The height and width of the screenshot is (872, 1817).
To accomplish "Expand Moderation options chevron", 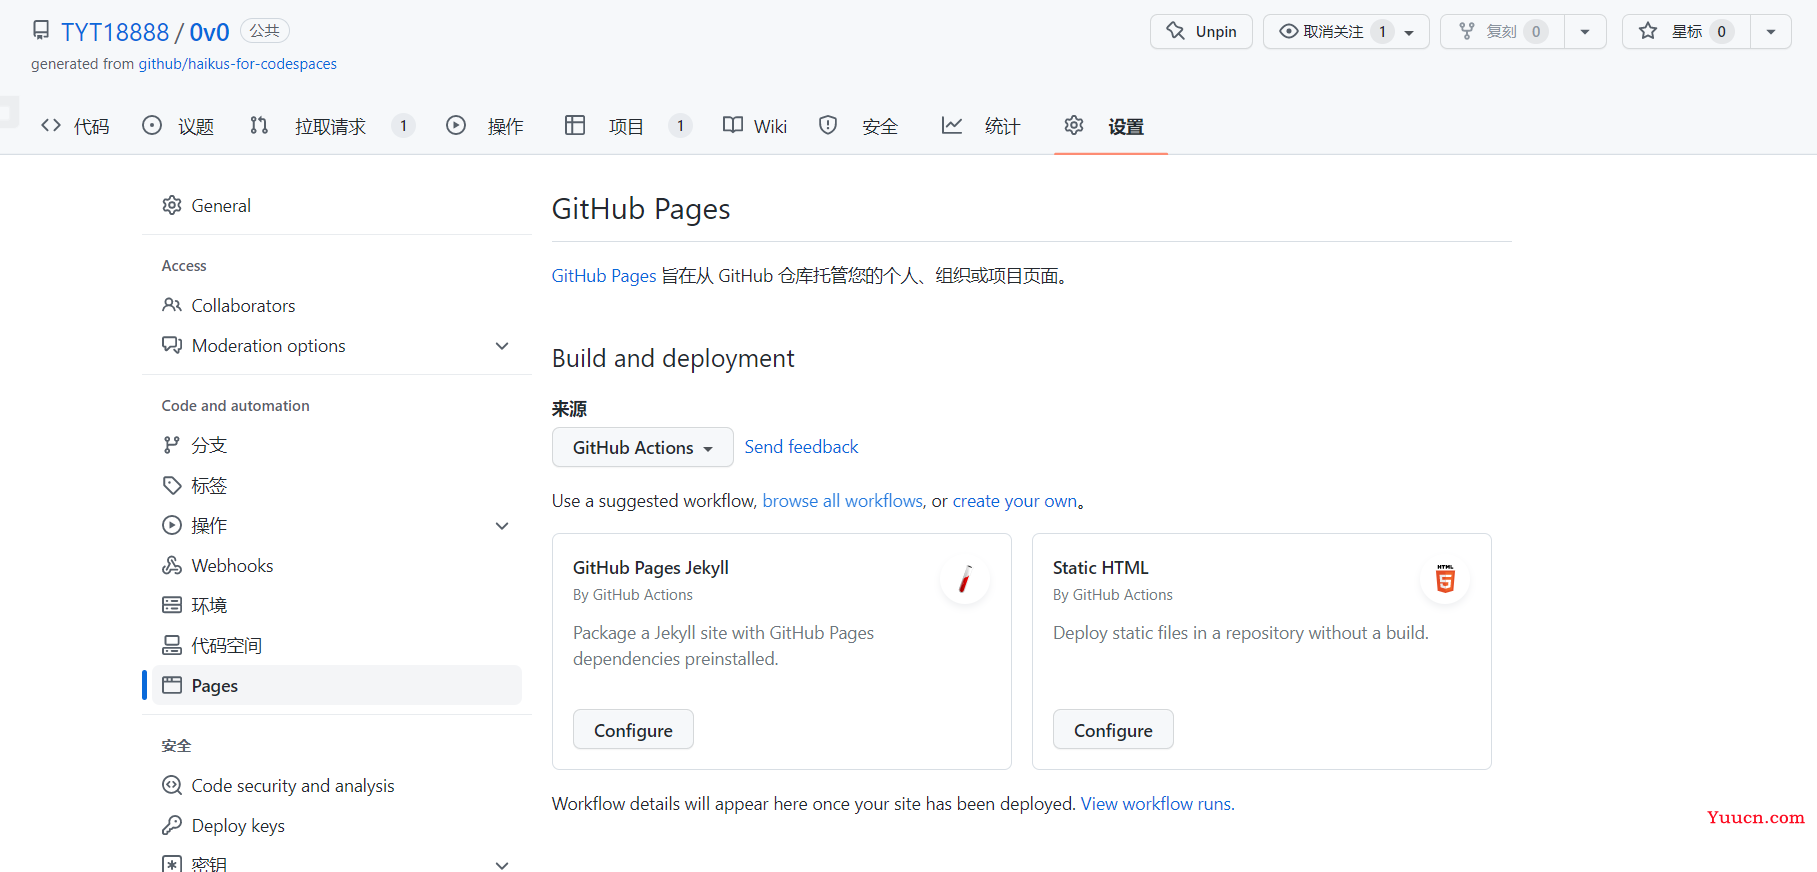I will [x=502, y=345].
